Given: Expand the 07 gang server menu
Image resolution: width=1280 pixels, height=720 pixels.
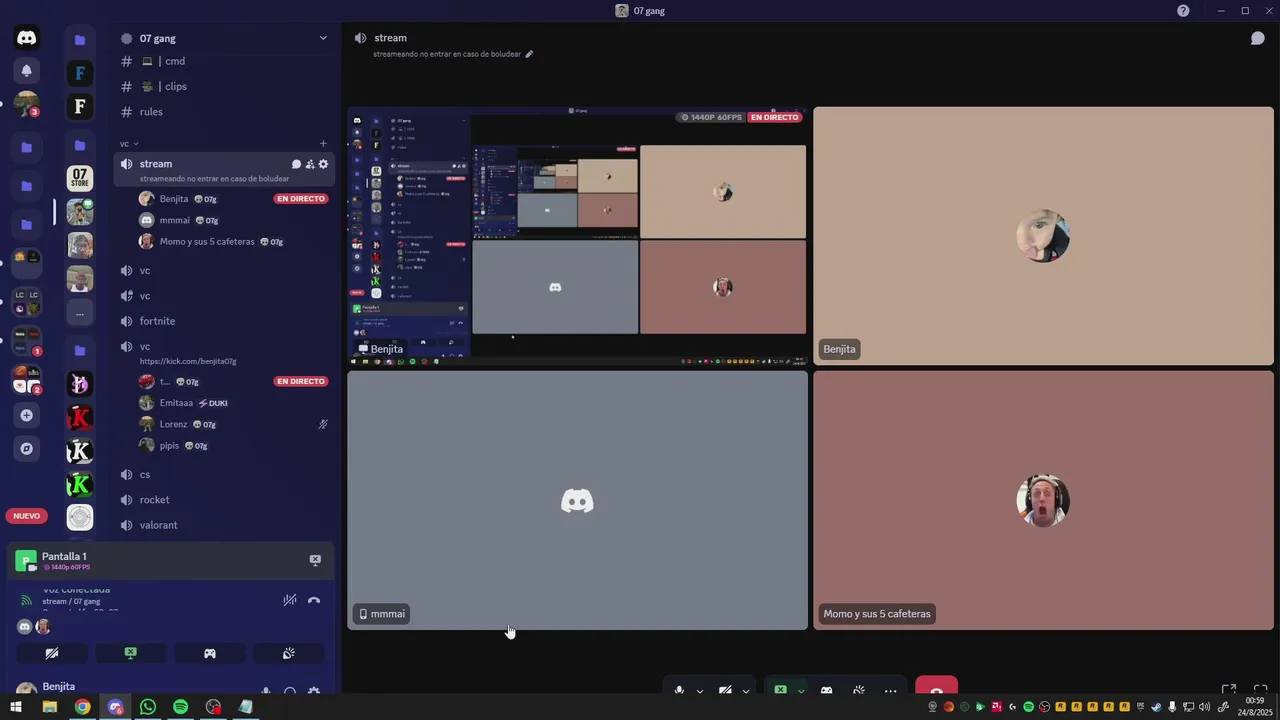Looking at the screenshot, I should pyautogui.click(x=323, y=38).
